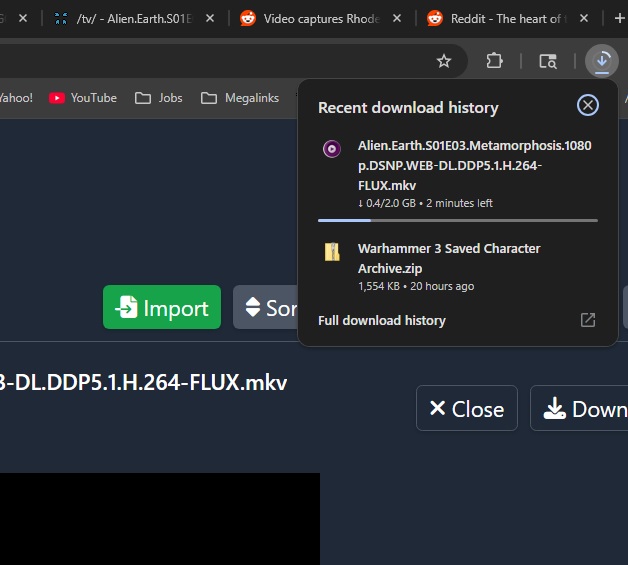
Task: Open the Yahoo! bookmark
Action: point(16,98)
